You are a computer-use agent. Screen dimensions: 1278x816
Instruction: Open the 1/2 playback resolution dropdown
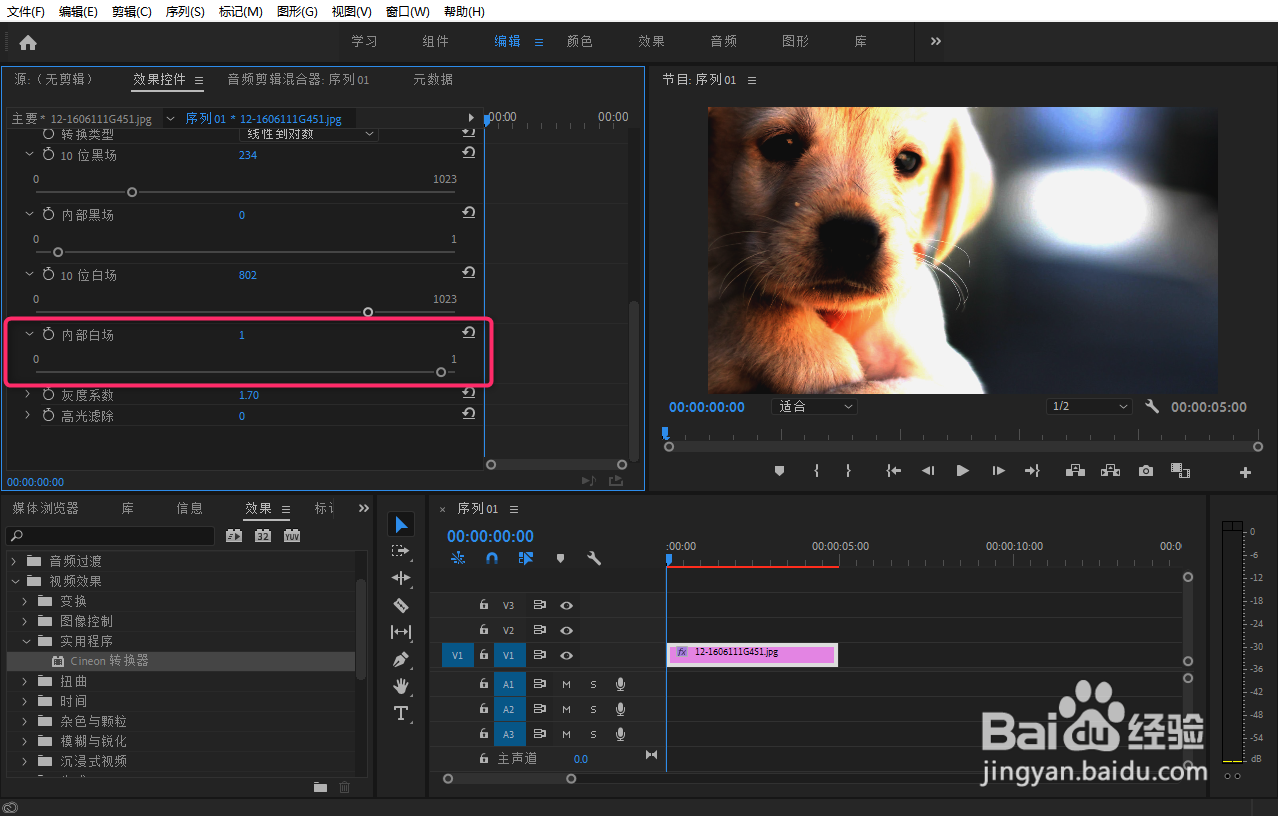(1088, 407)
